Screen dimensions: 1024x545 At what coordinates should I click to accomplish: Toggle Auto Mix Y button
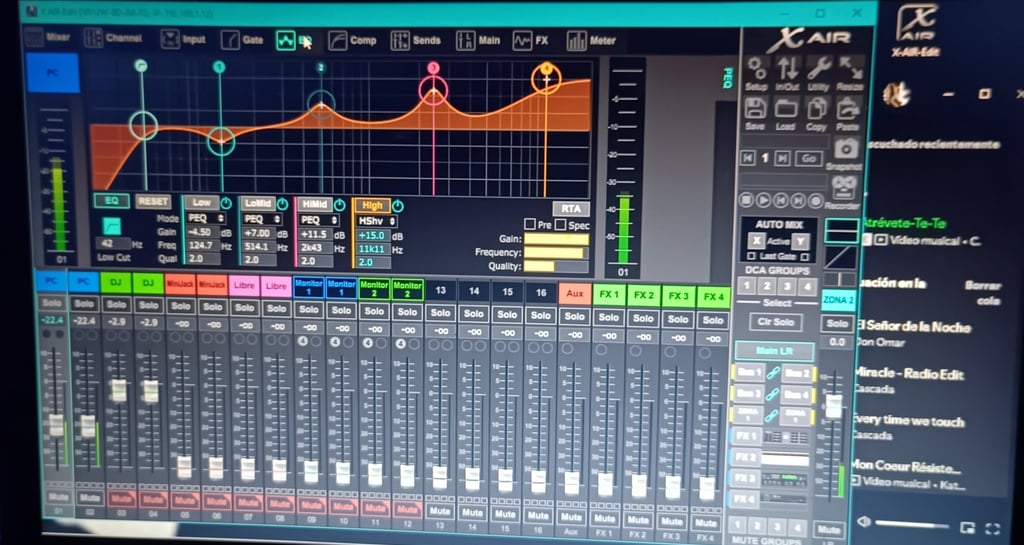(801, 242)
